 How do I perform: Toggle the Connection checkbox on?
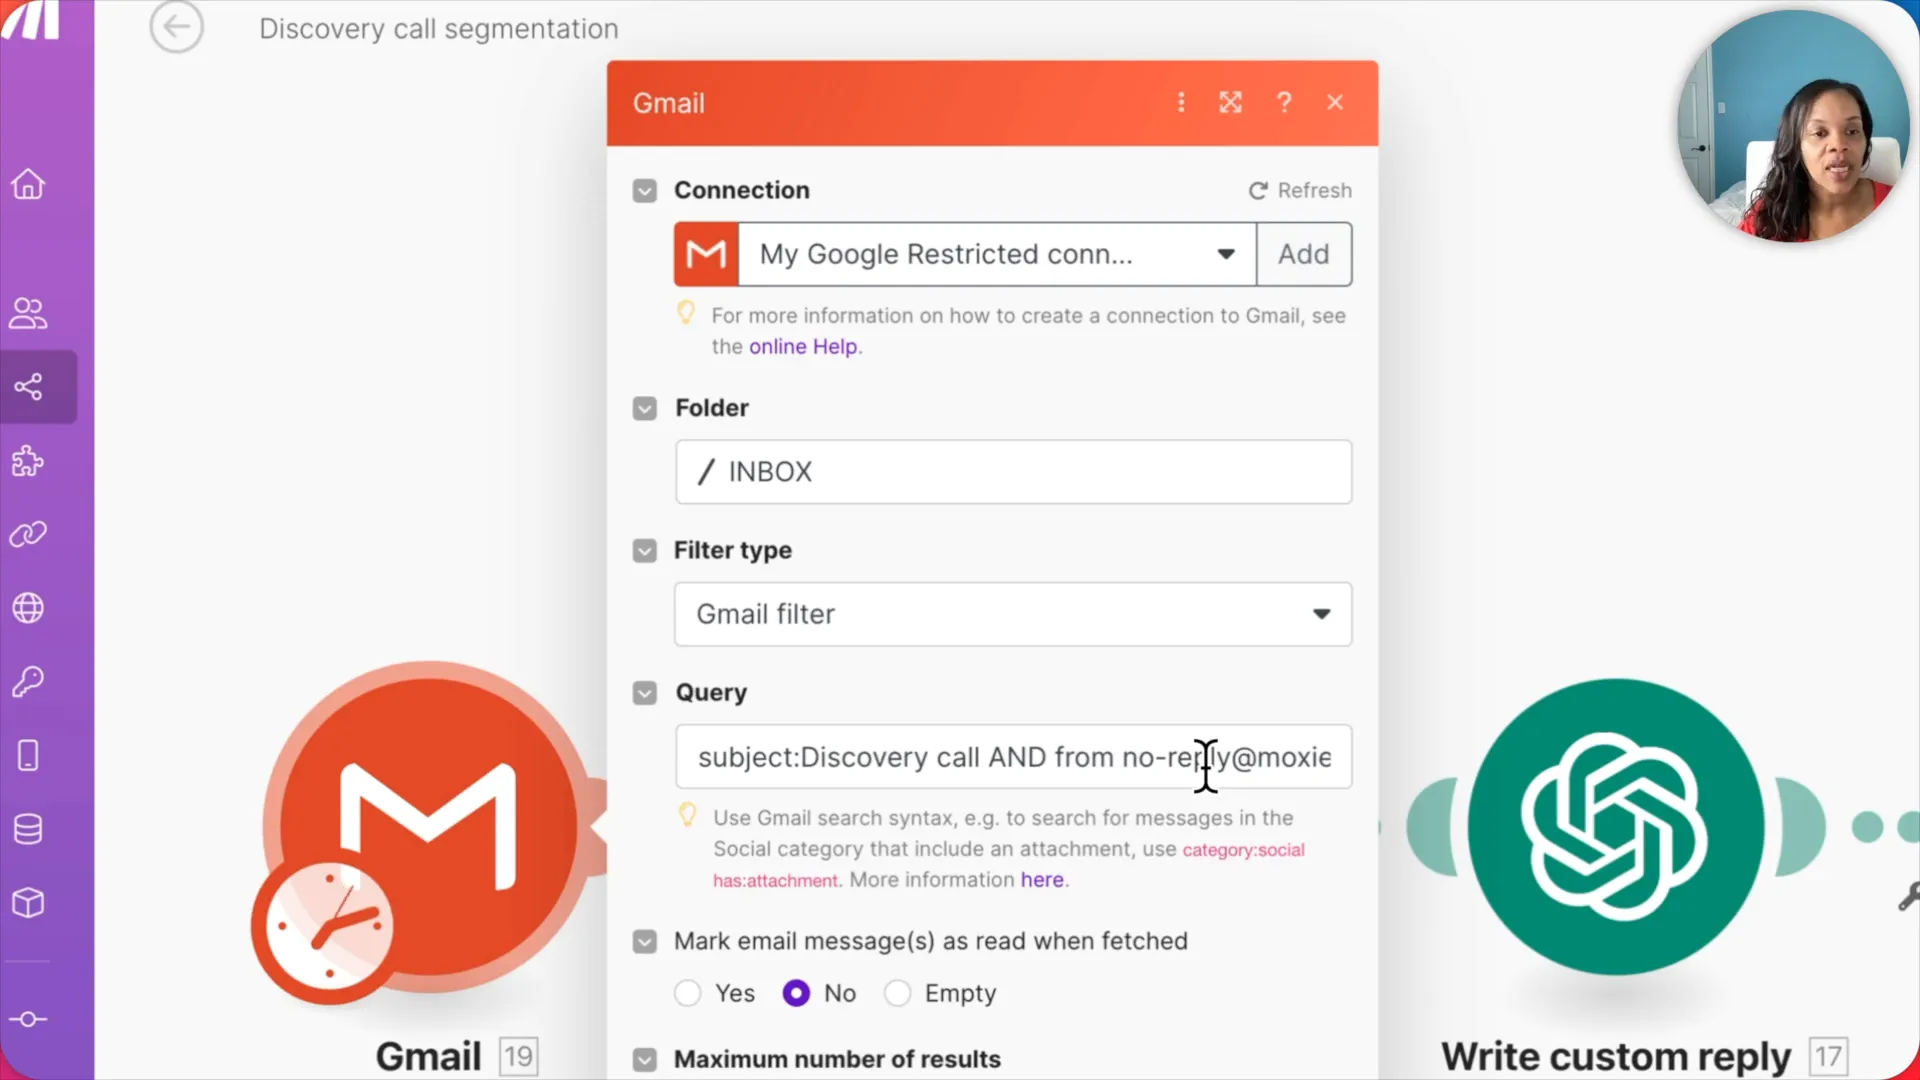pos(644,190)
